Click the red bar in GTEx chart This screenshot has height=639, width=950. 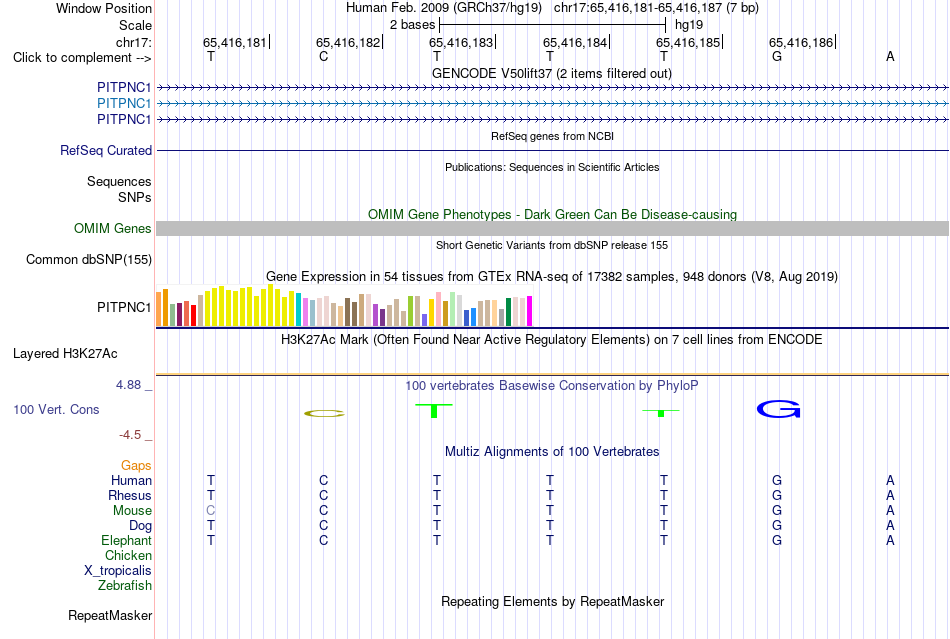point(194,316)
